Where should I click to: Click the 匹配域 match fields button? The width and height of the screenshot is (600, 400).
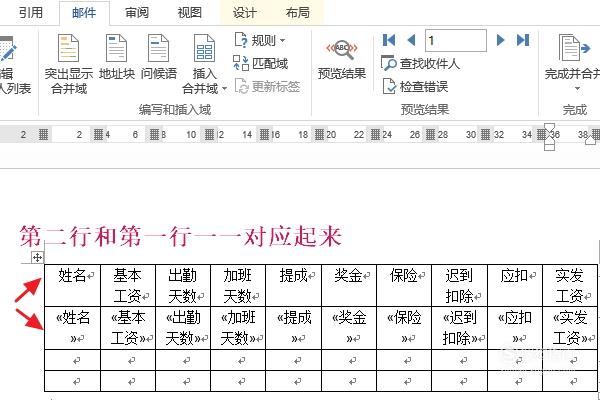pyautogui.click(x=261, y=63)
